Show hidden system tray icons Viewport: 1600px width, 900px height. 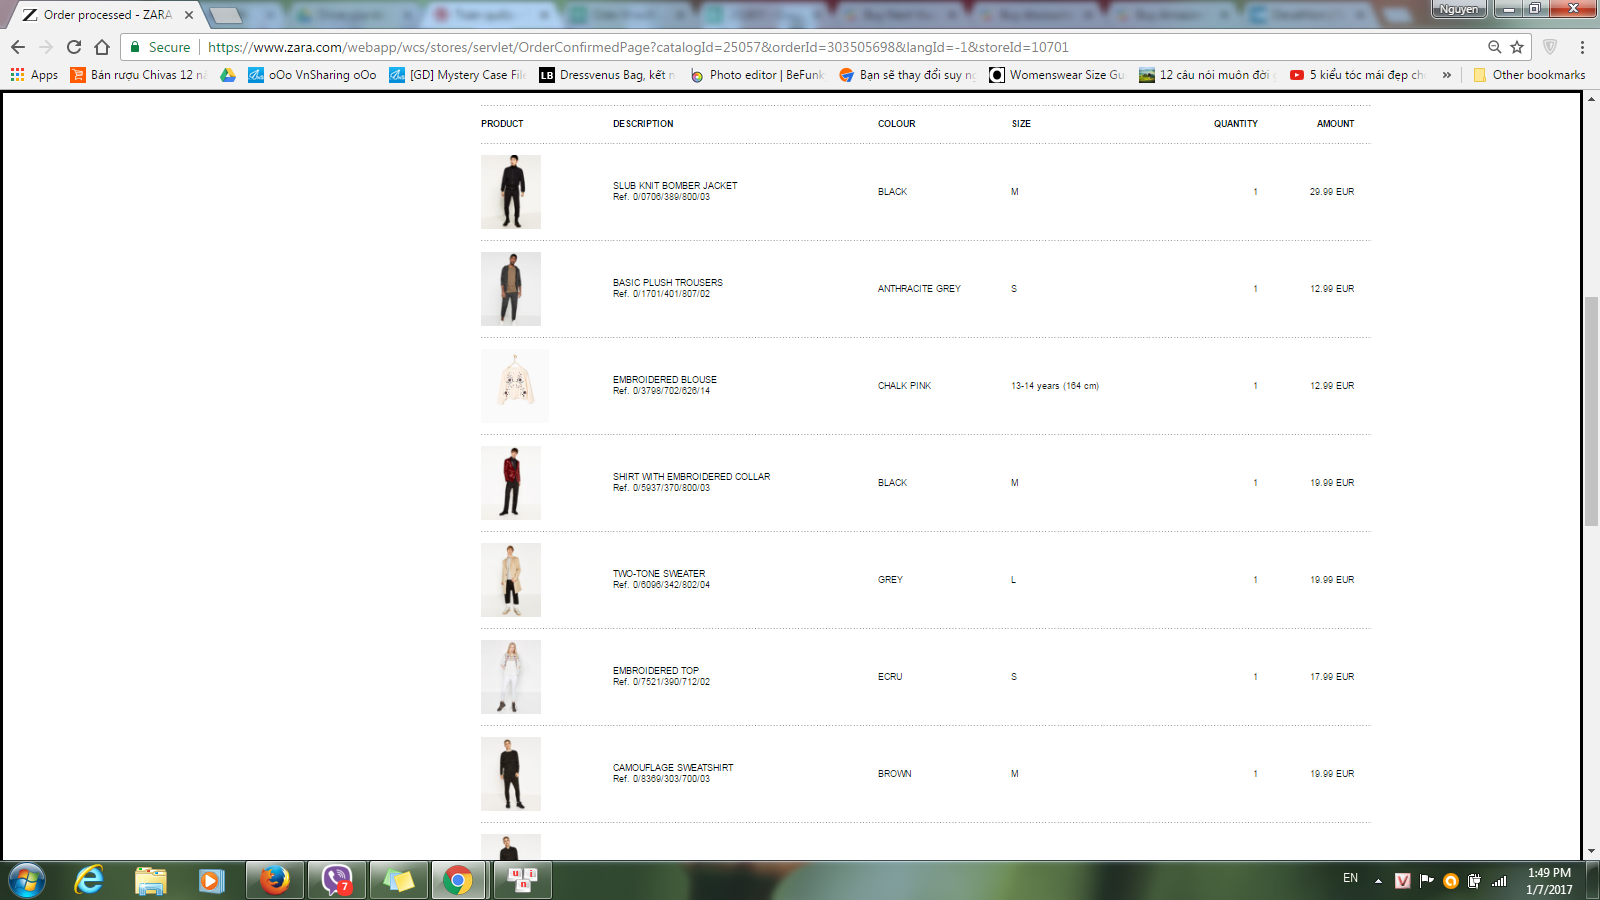click(1378, 881)
